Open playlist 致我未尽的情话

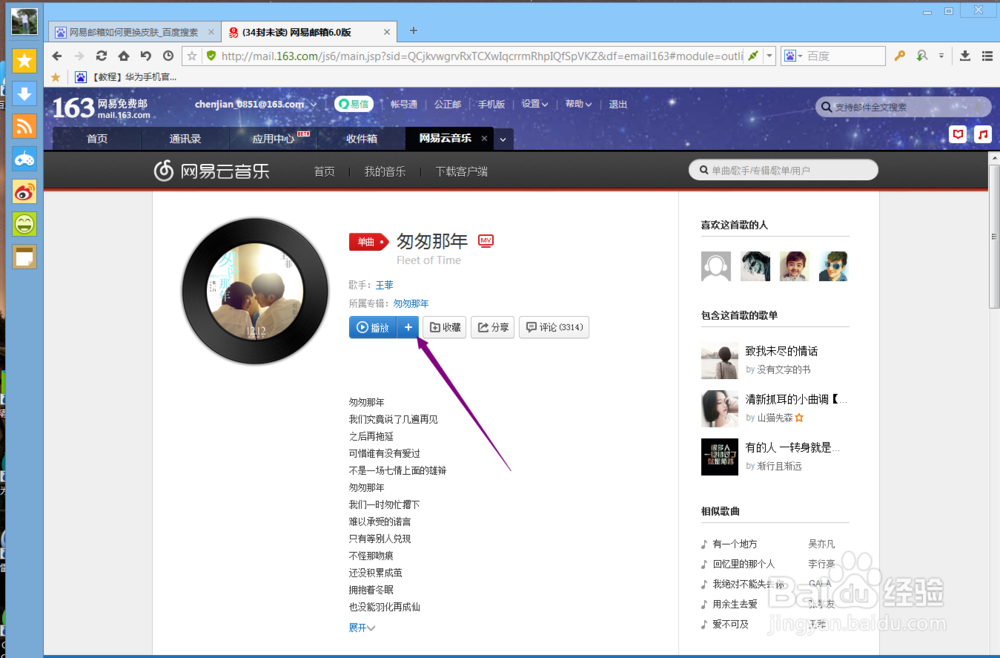click(781, 351)
